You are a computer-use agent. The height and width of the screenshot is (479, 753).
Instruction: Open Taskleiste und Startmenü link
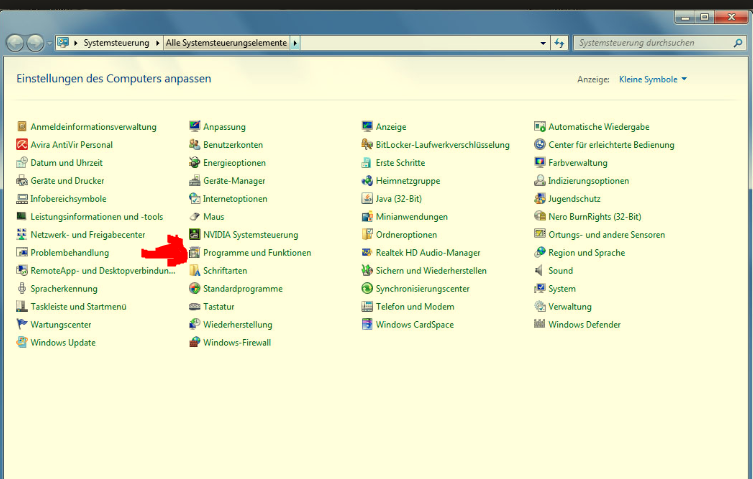[x=78, y=307]
